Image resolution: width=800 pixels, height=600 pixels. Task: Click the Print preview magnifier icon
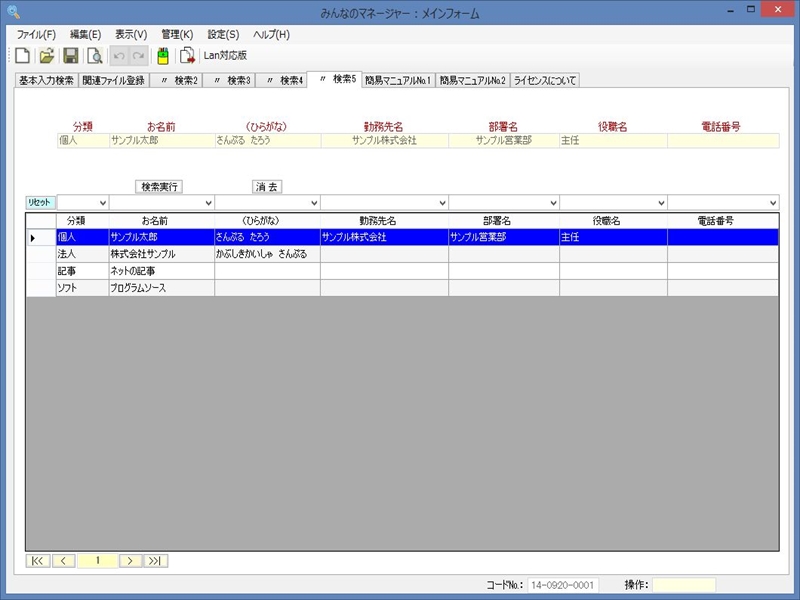[95, 56]
